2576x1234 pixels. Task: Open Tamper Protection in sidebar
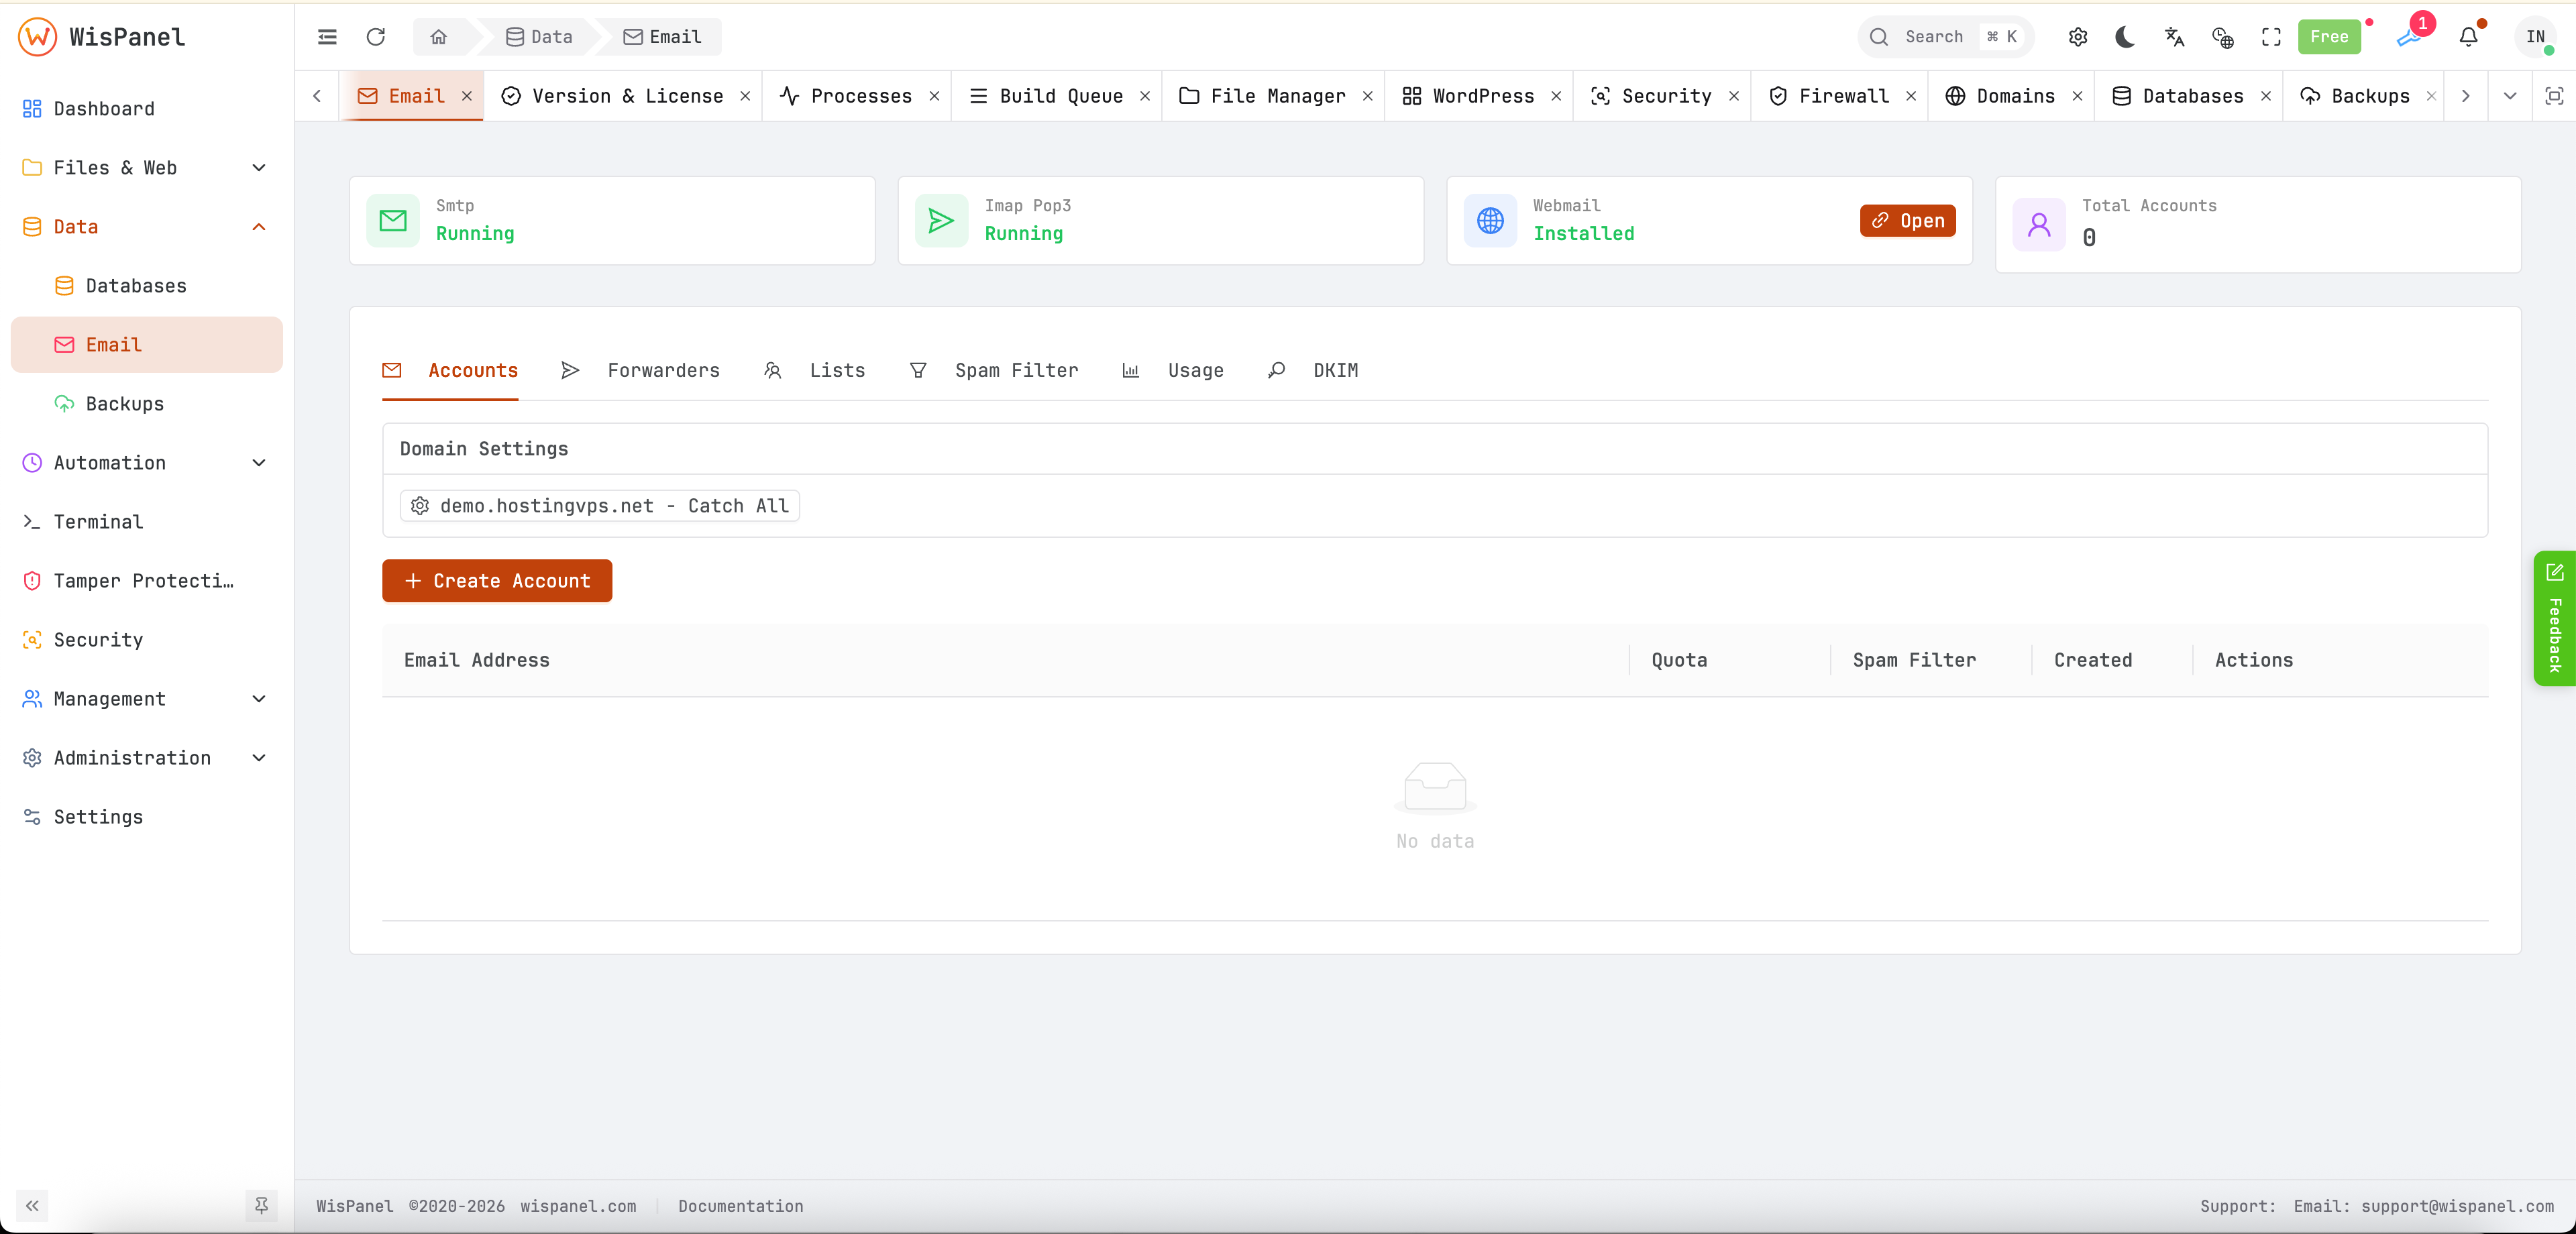pos(147,580)
